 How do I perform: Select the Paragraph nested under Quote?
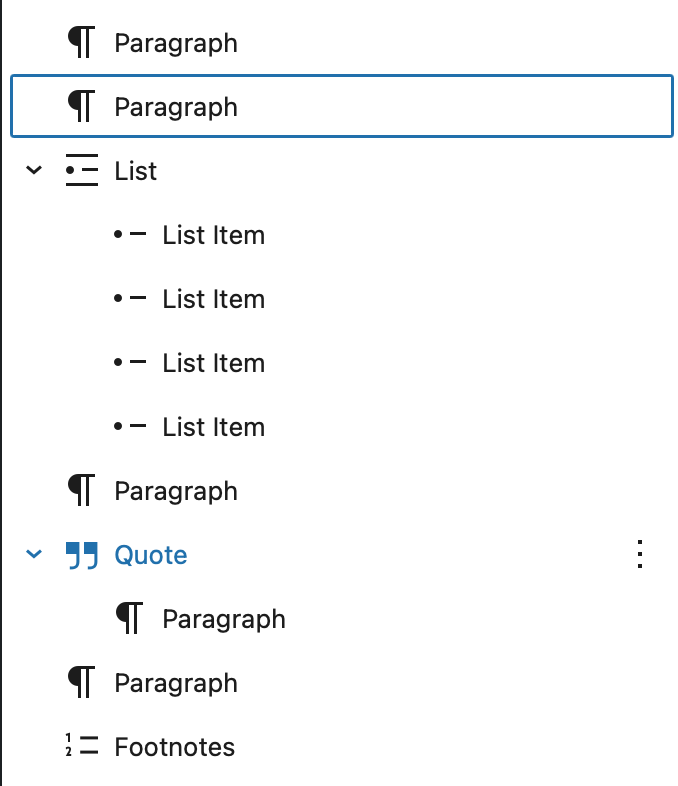point(224,619)
